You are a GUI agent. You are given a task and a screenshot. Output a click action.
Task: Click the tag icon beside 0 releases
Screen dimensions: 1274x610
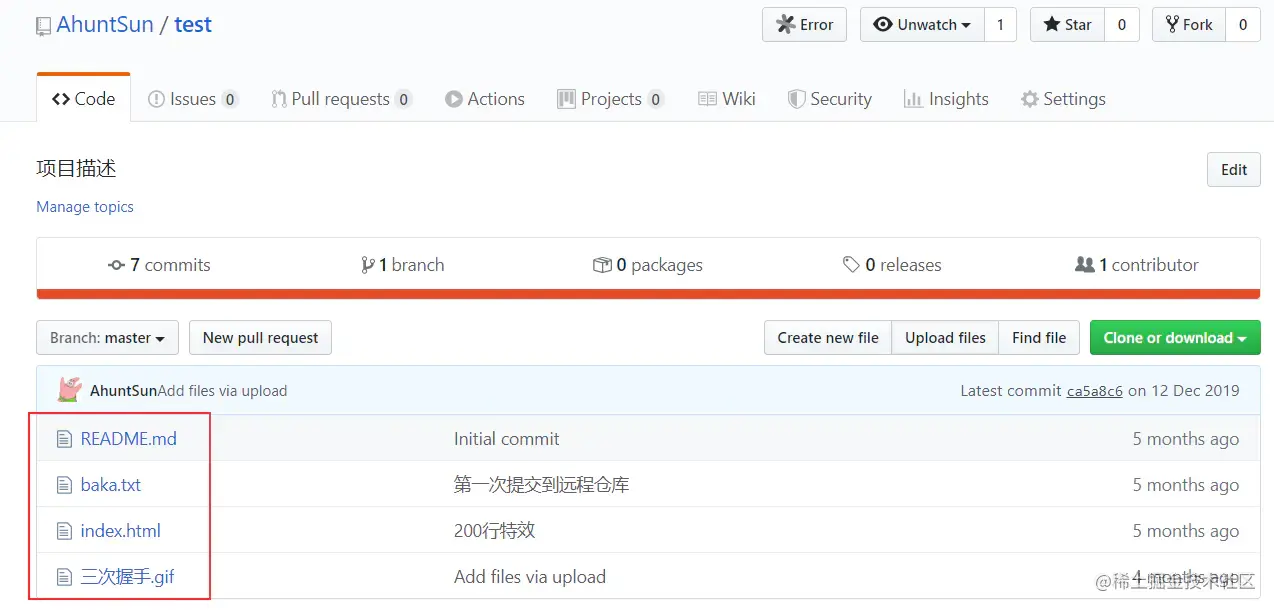click(851, 265)
